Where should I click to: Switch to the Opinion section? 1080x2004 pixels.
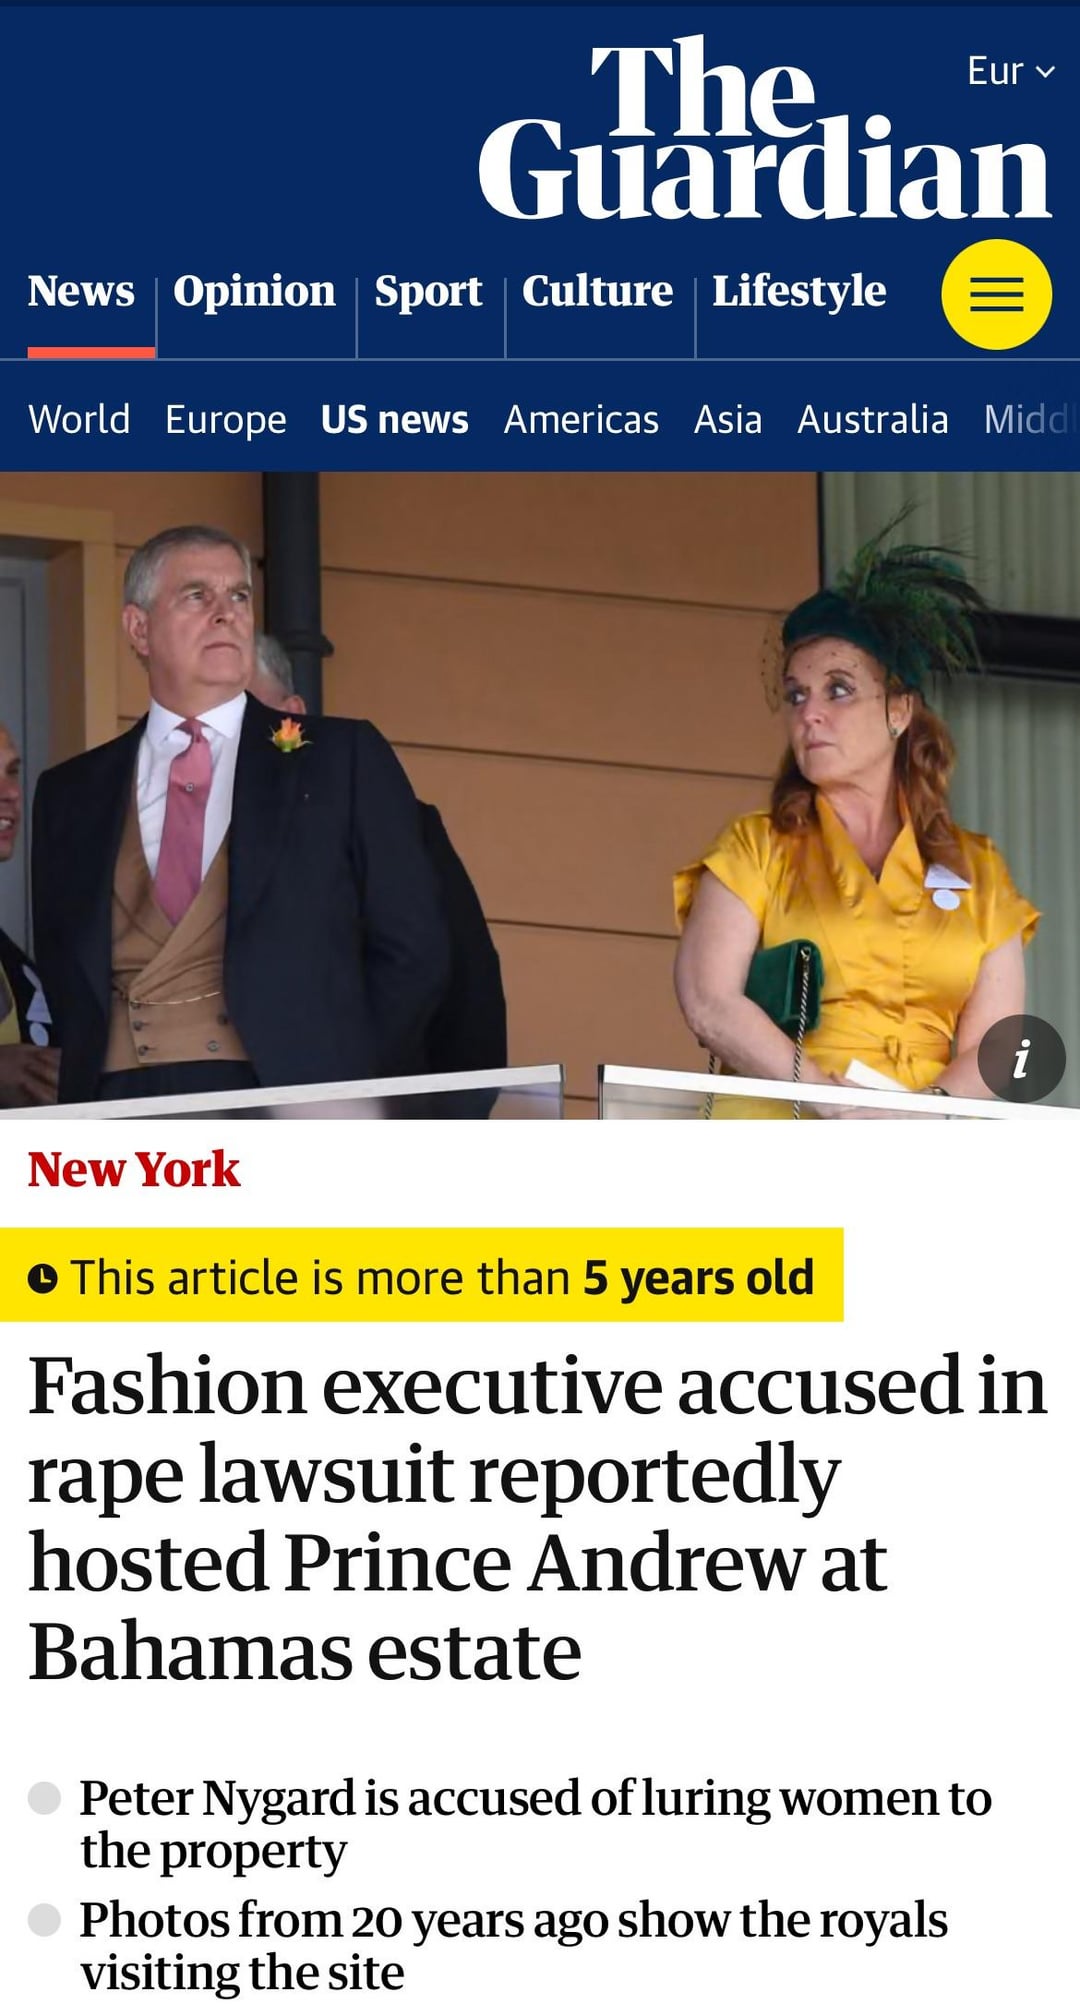[x=255, y=291]
